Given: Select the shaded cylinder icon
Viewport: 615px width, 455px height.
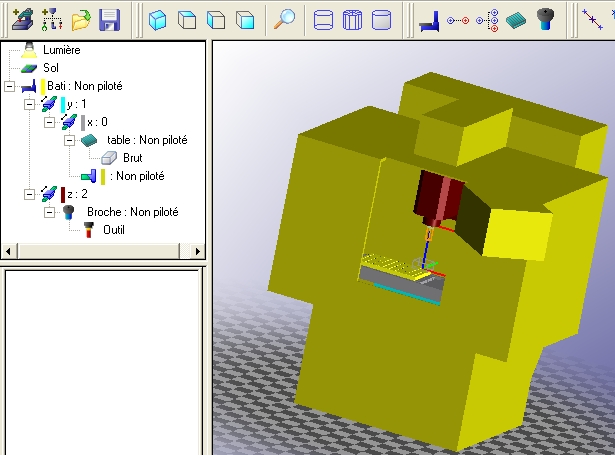Looking at the screenshot, I should (381, 20).
